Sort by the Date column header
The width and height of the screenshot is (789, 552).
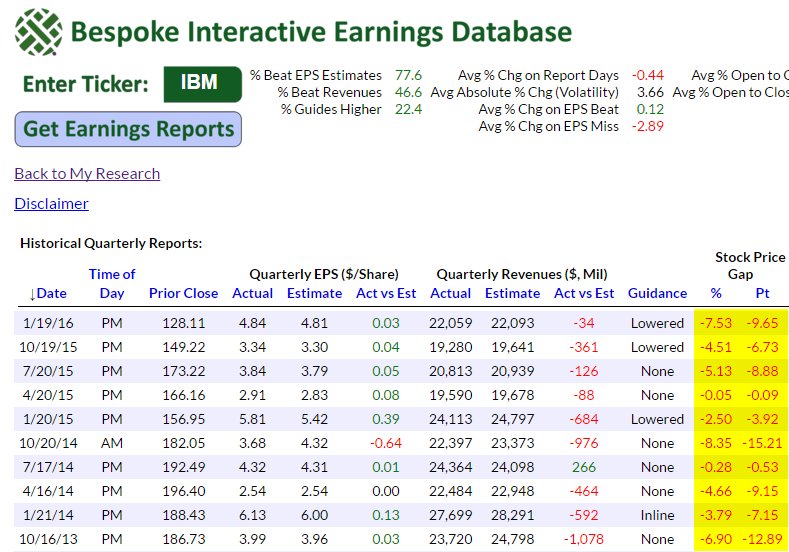point(48,293)
